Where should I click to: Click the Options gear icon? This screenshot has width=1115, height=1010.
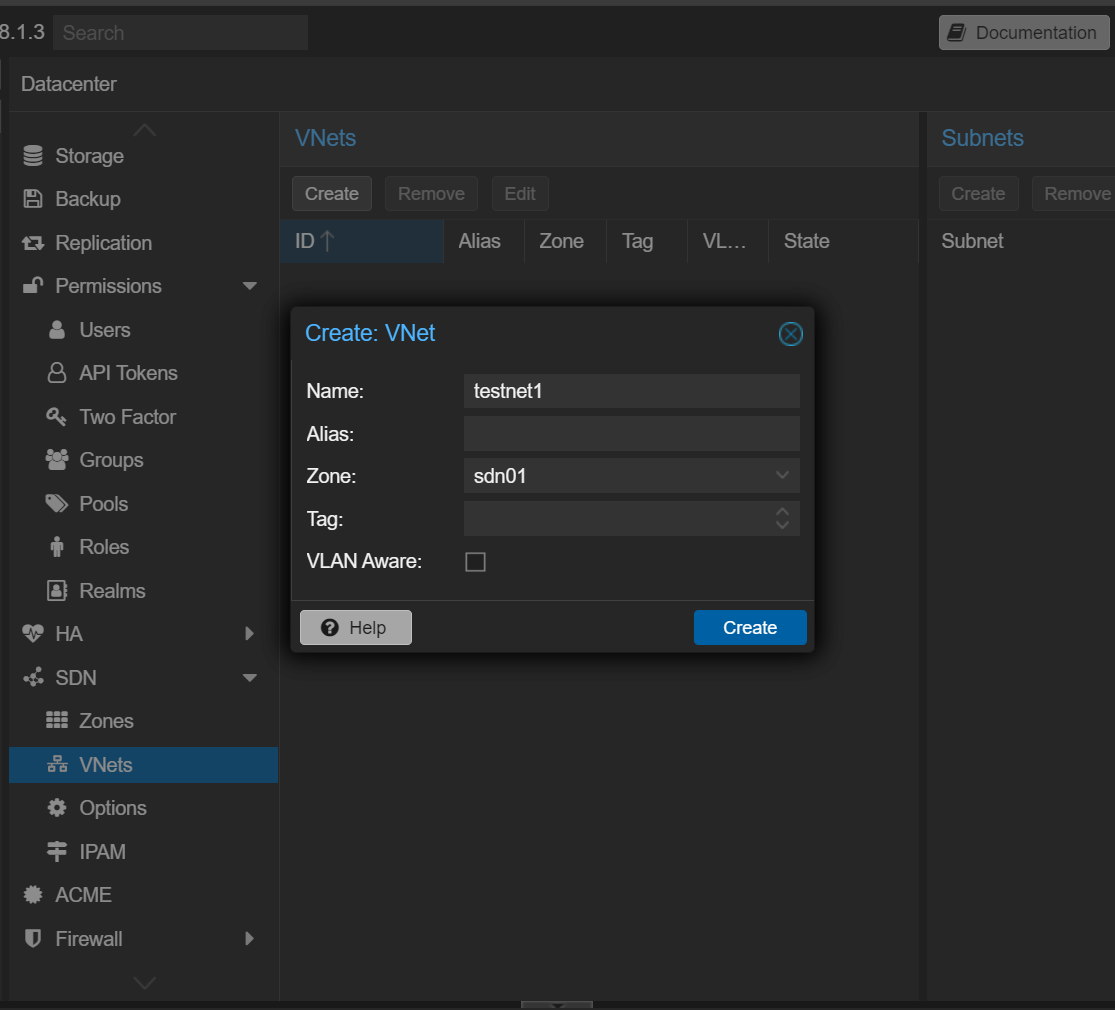[x=57, y=808]
